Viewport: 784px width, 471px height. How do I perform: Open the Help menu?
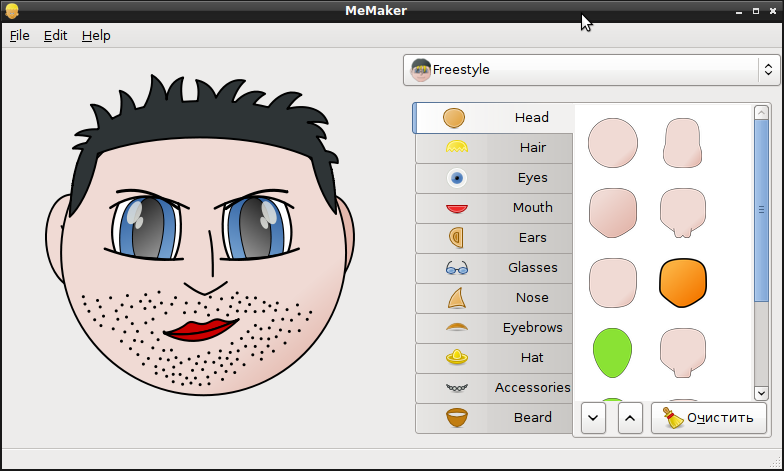(96, 36)
